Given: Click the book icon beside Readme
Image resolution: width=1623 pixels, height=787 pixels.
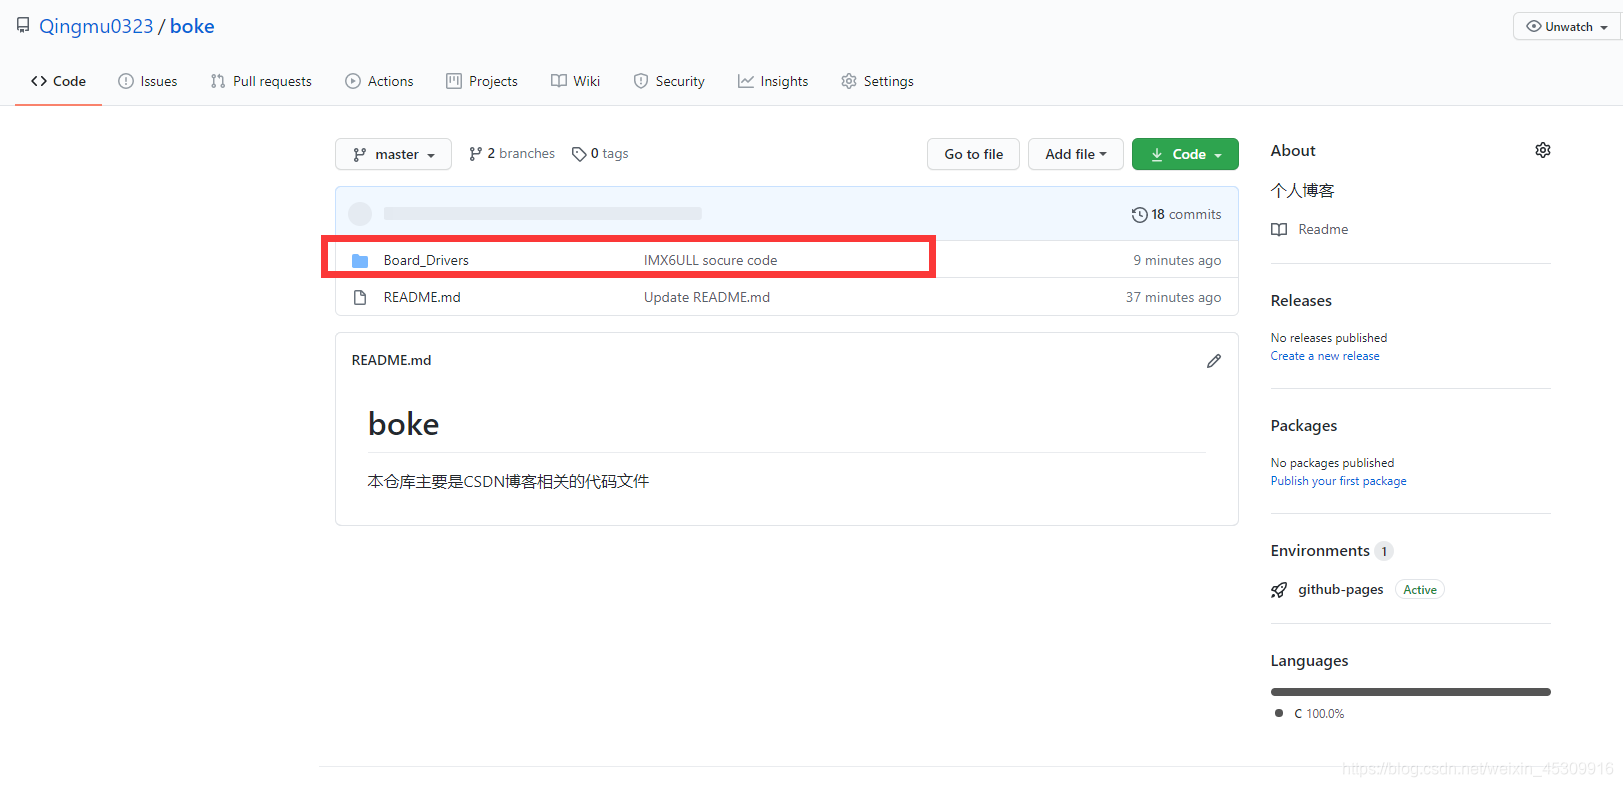Looking at the screenshot, I should [x=1279, y=229].
